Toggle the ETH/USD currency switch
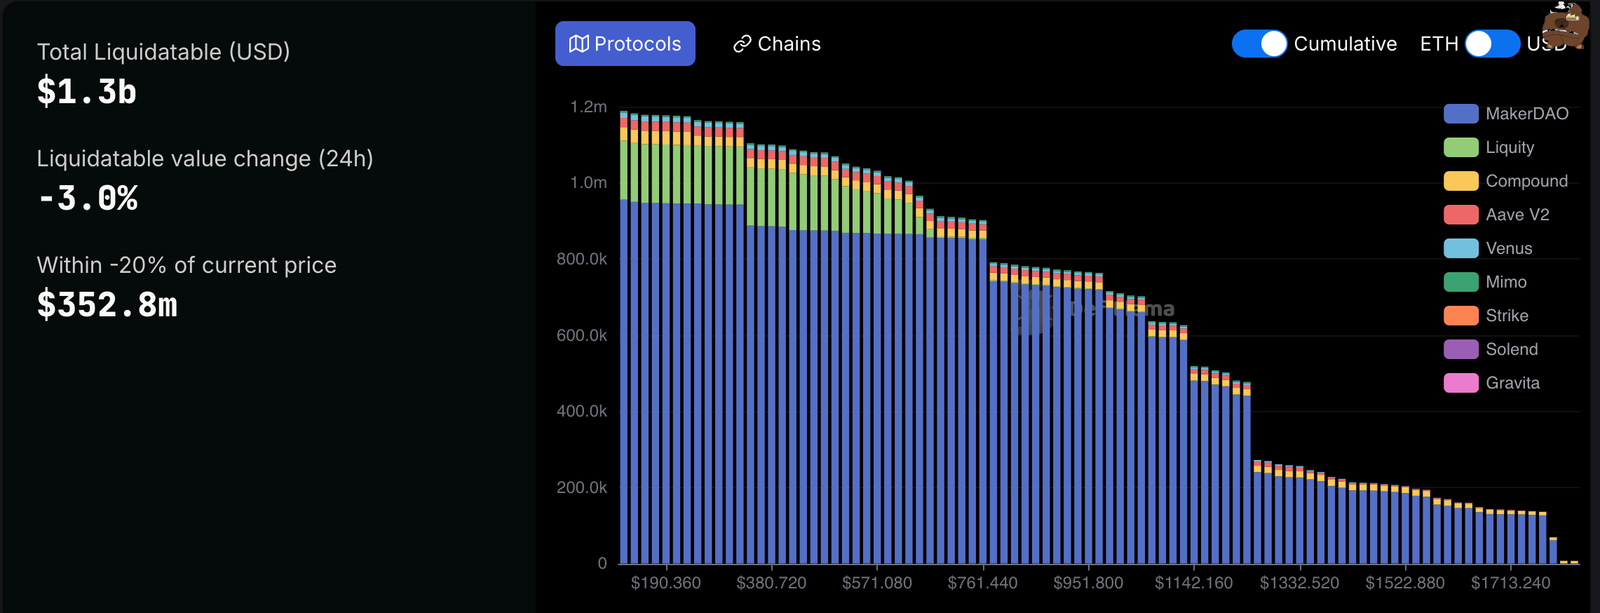 pyautogui.click(x=1492, y=44)
